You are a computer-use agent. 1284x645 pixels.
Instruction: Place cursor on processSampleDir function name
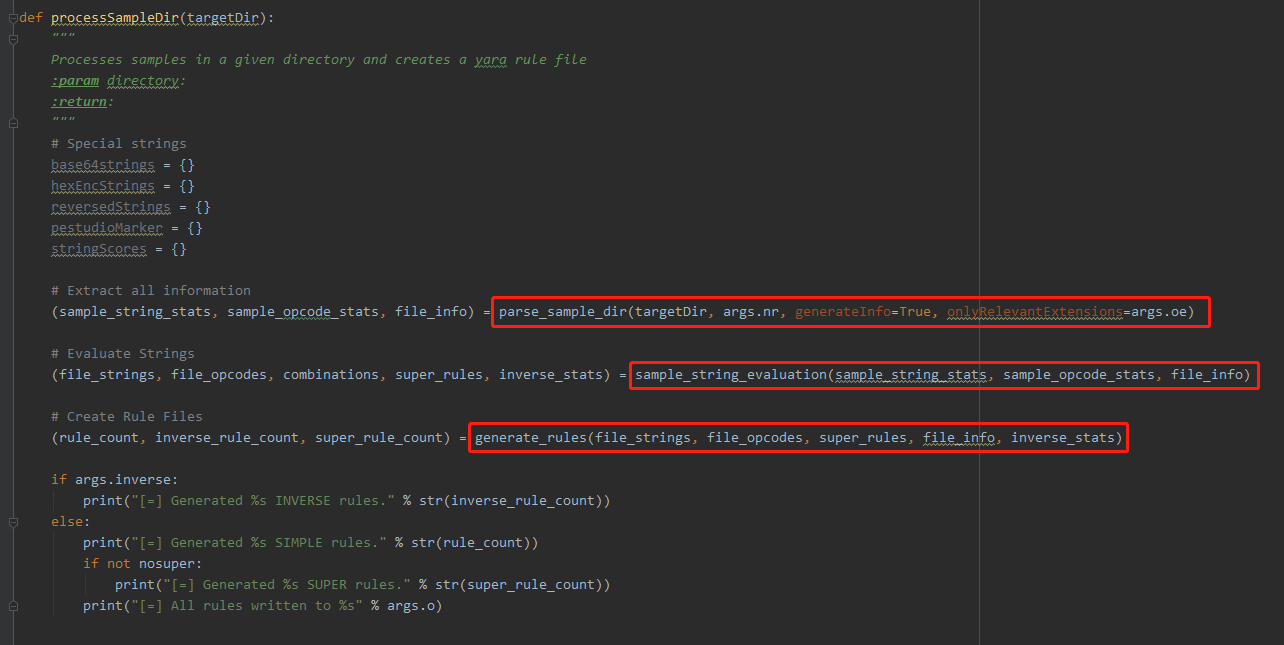pyautogui.click(x=115, y=18)
